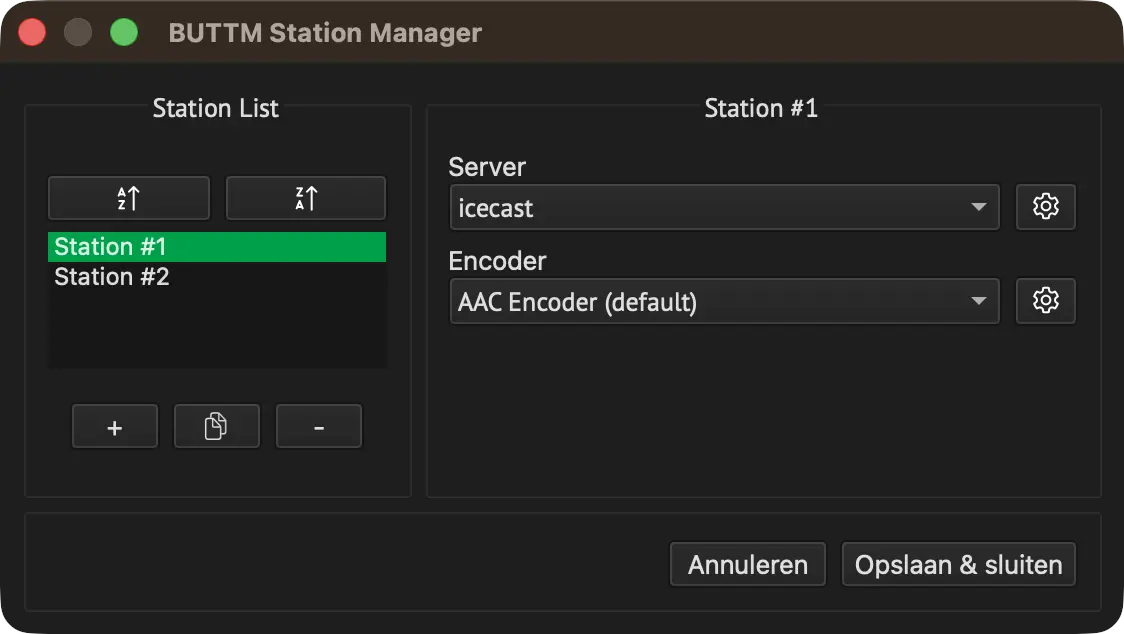Sort station list A to Z

click(129, 198)
